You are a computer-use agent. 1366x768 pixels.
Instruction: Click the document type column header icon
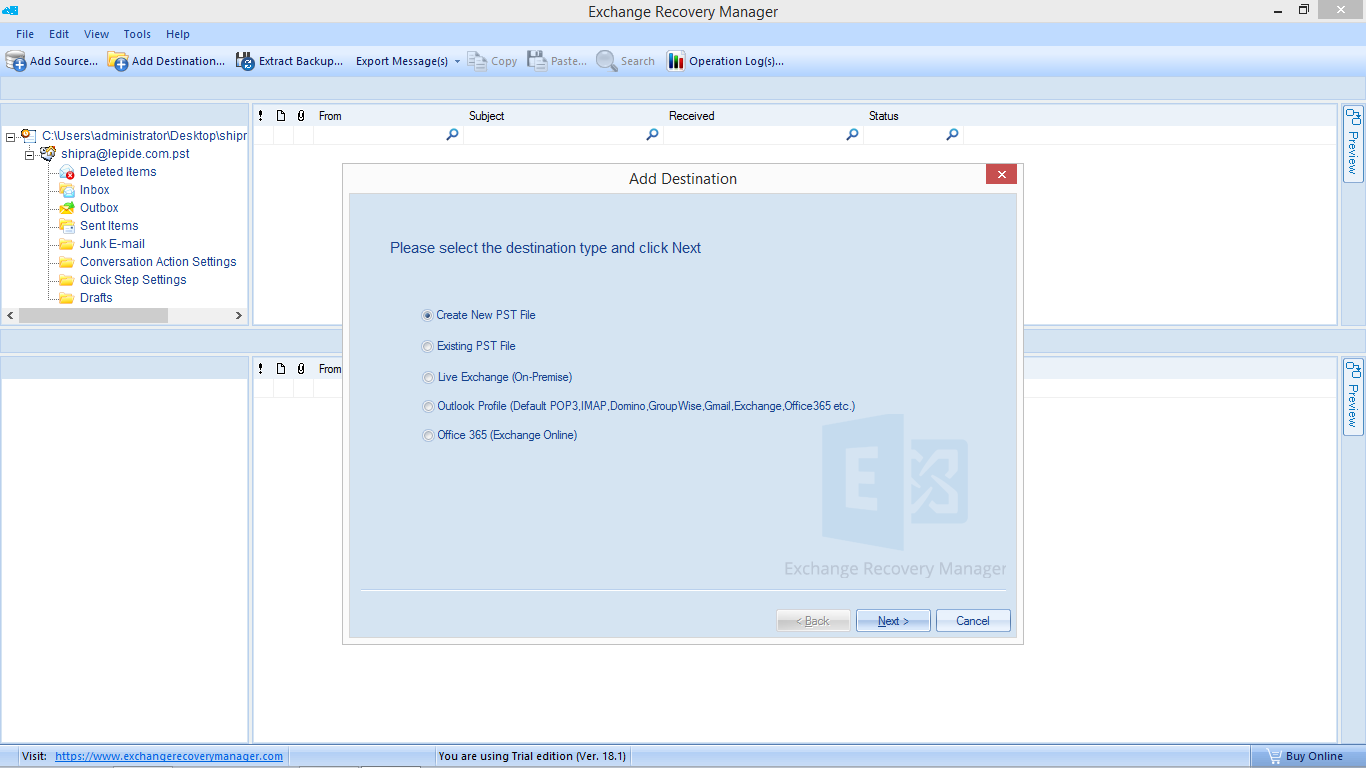281,116
